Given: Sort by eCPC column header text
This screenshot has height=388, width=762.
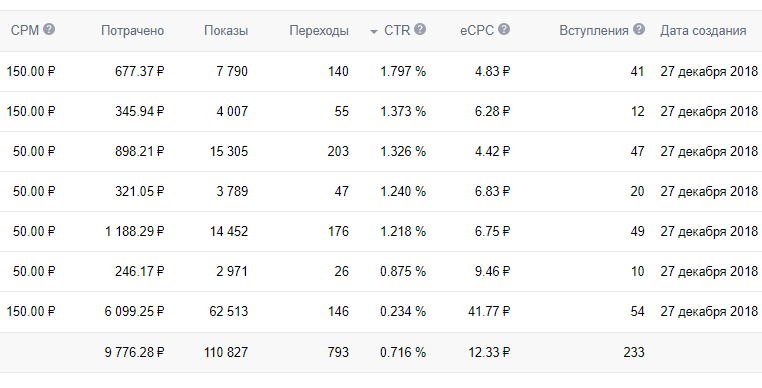Looking at the screenshot, I should [477, 31].
